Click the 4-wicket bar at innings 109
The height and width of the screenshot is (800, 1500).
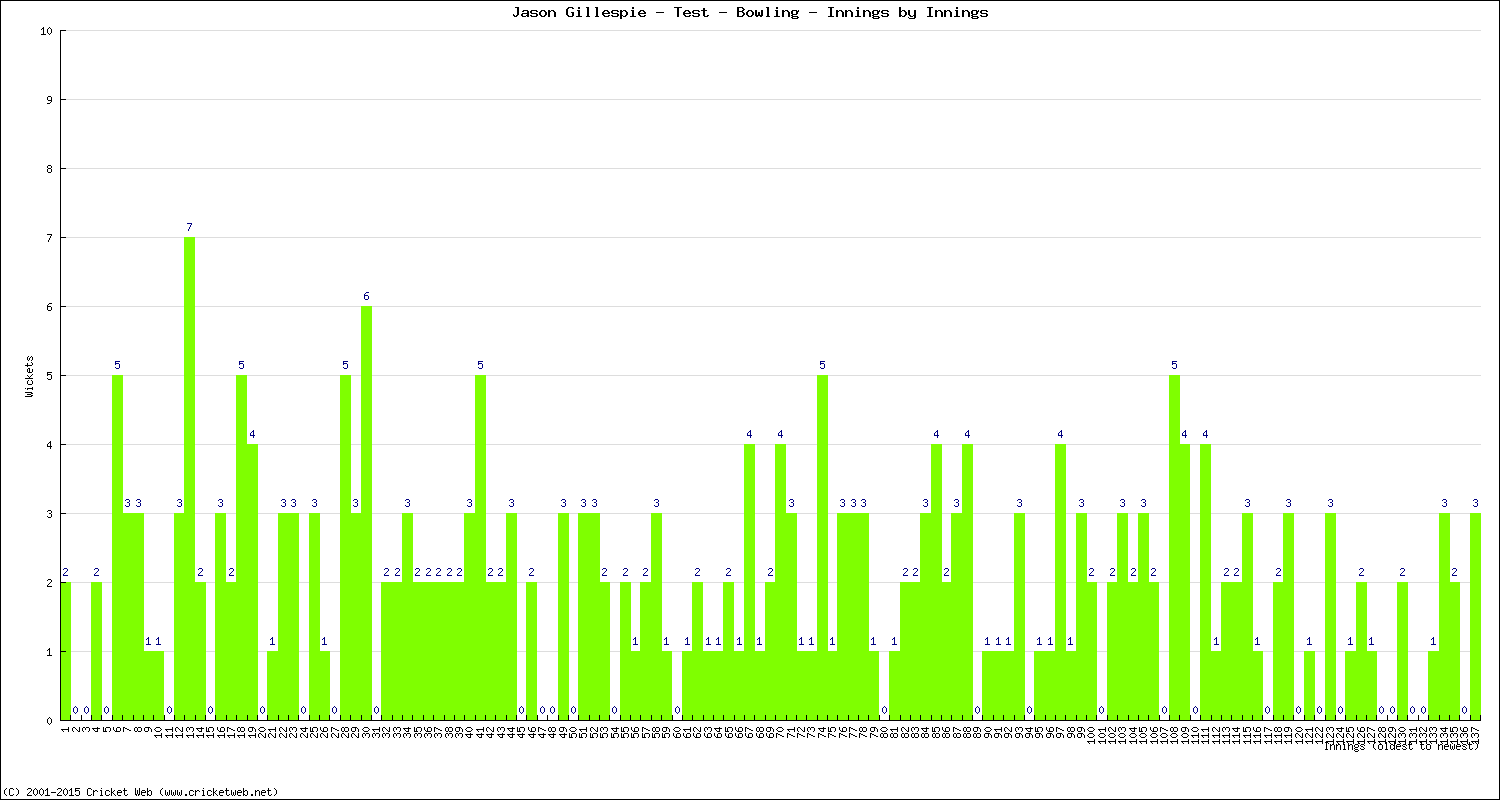point(1185,582)
